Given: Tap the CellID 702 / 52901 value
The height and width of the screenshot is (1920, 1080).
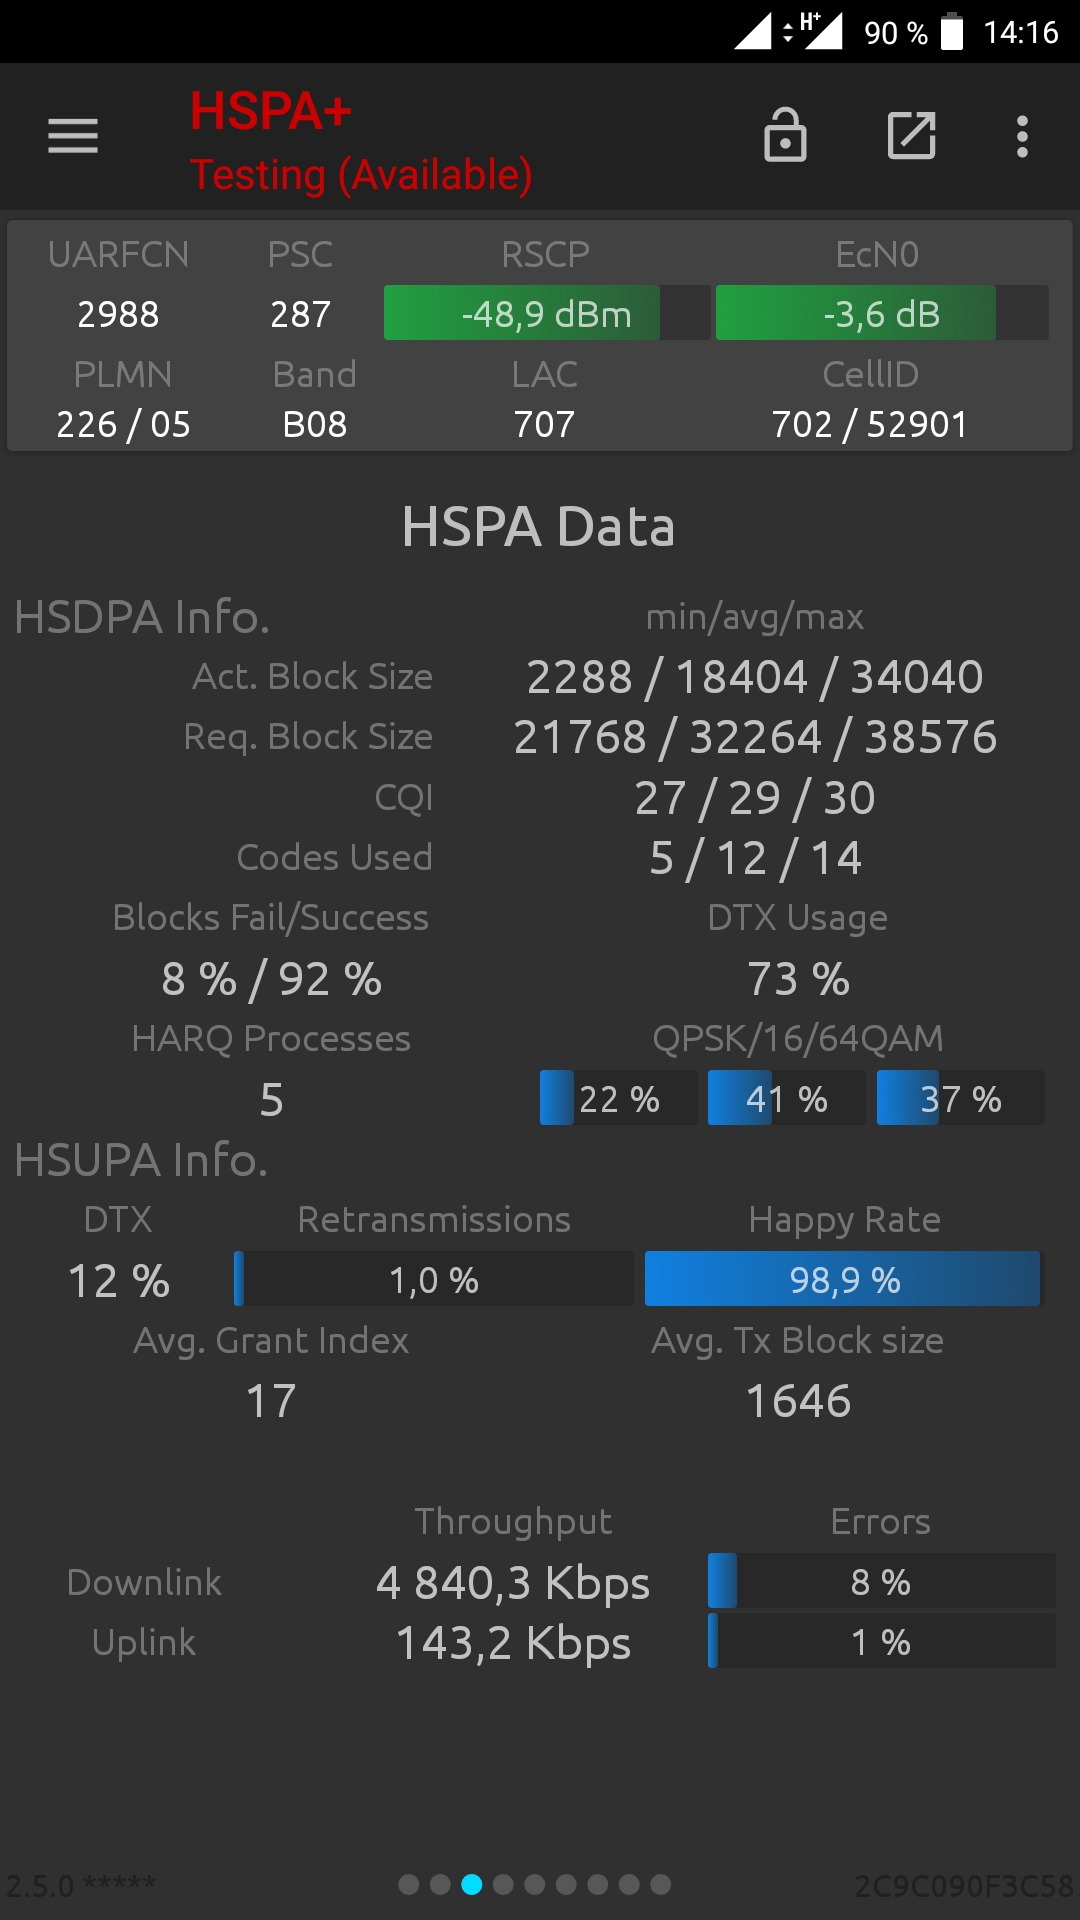Looking at the screenshot, I should pos(870,424).
